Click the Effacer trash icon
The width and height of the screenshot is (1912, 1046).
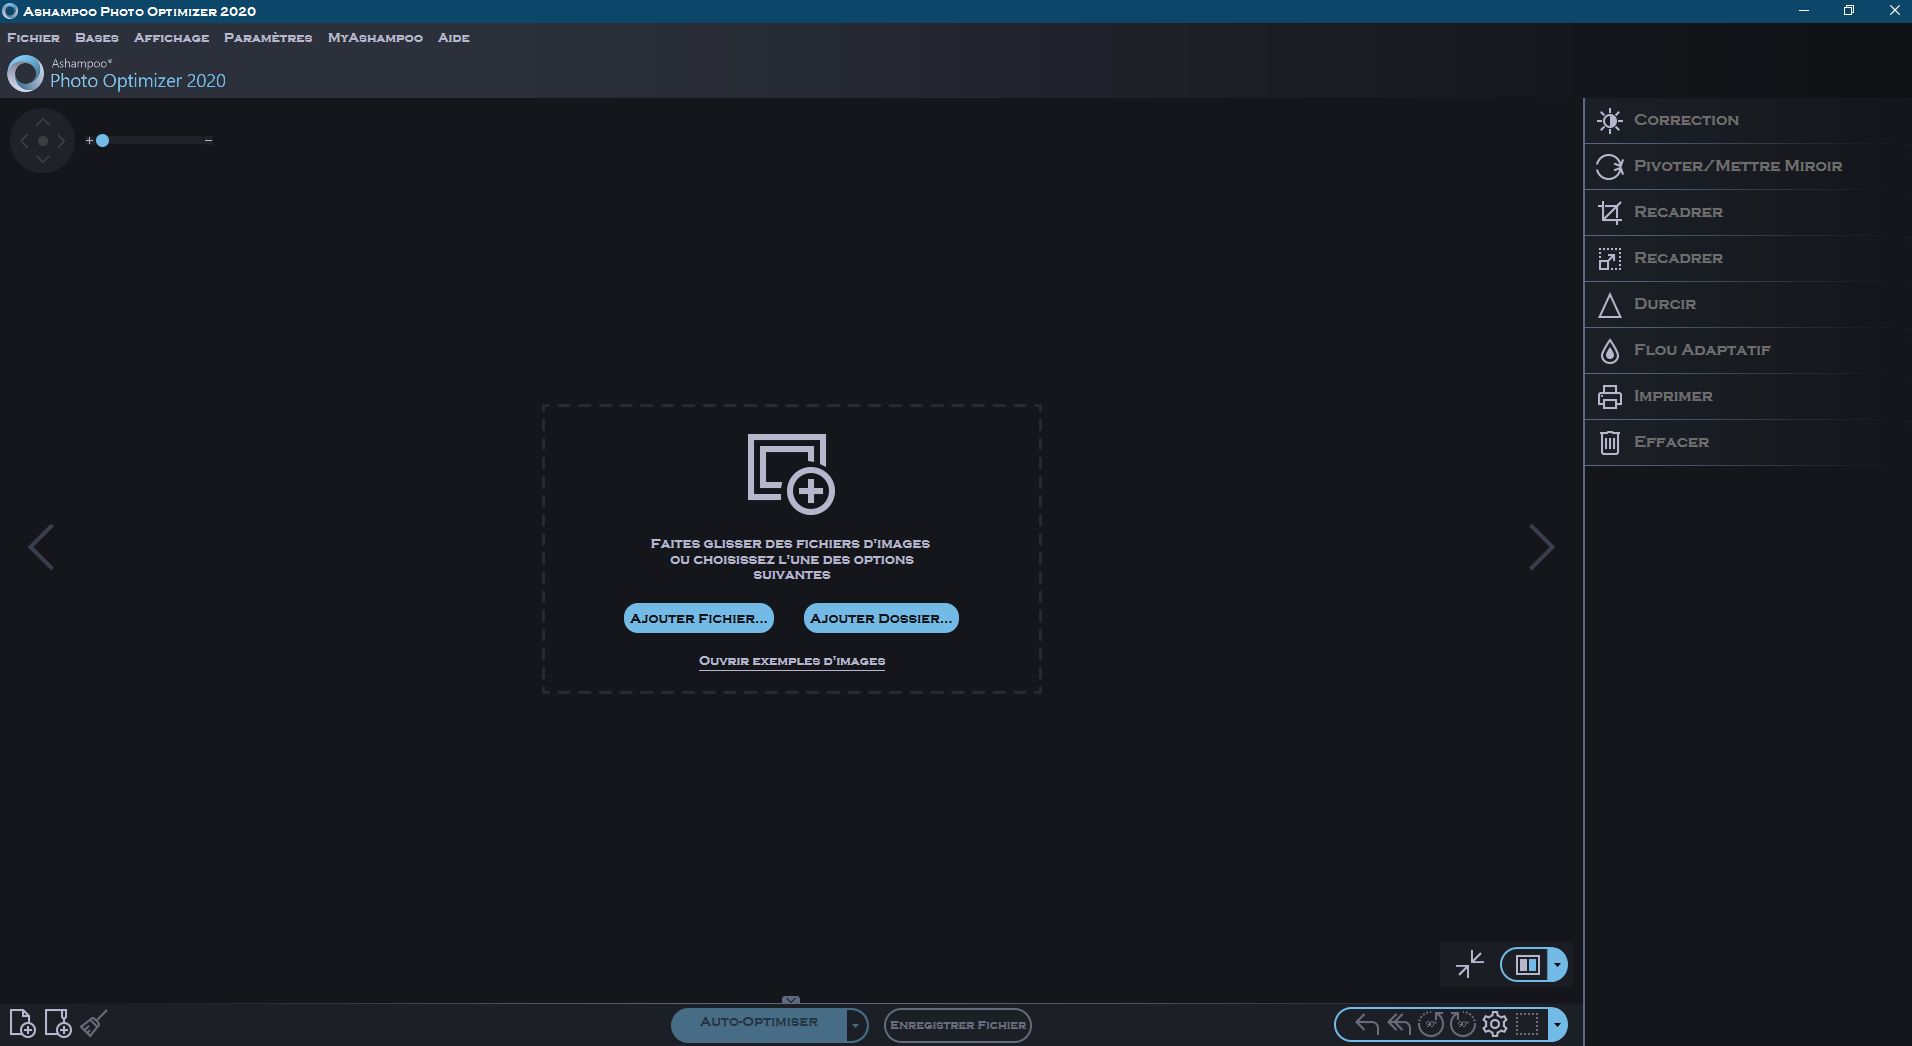click(x=1609, y=443)
